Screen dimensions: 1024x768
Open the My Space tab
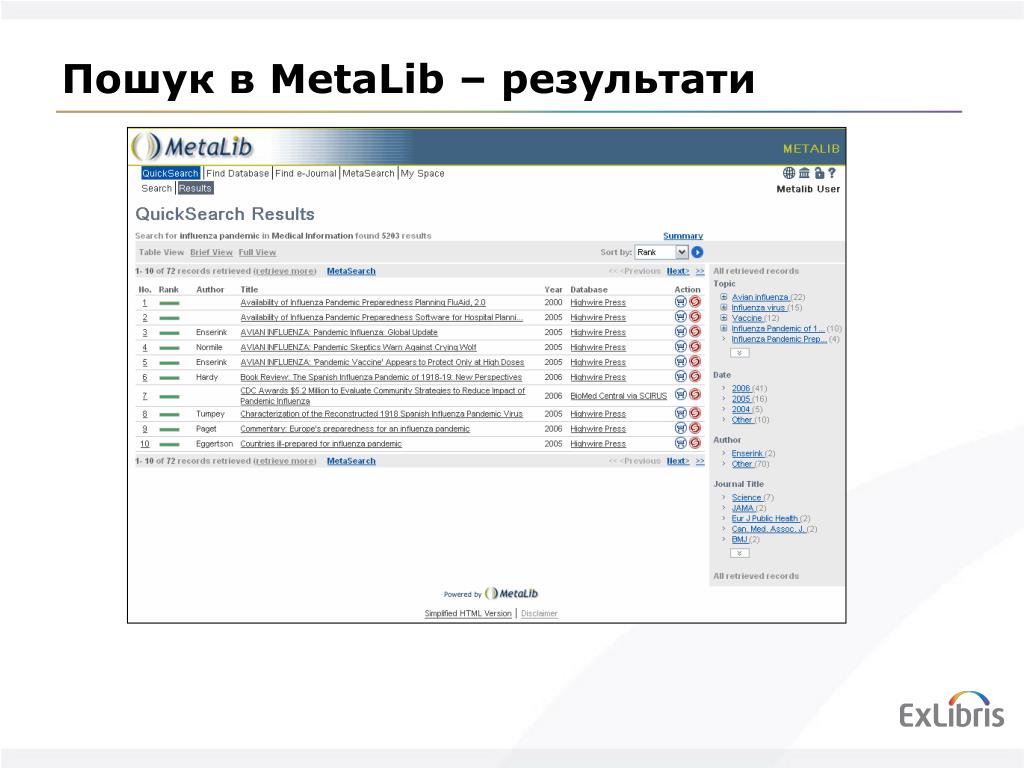click(x=423, y=173)
